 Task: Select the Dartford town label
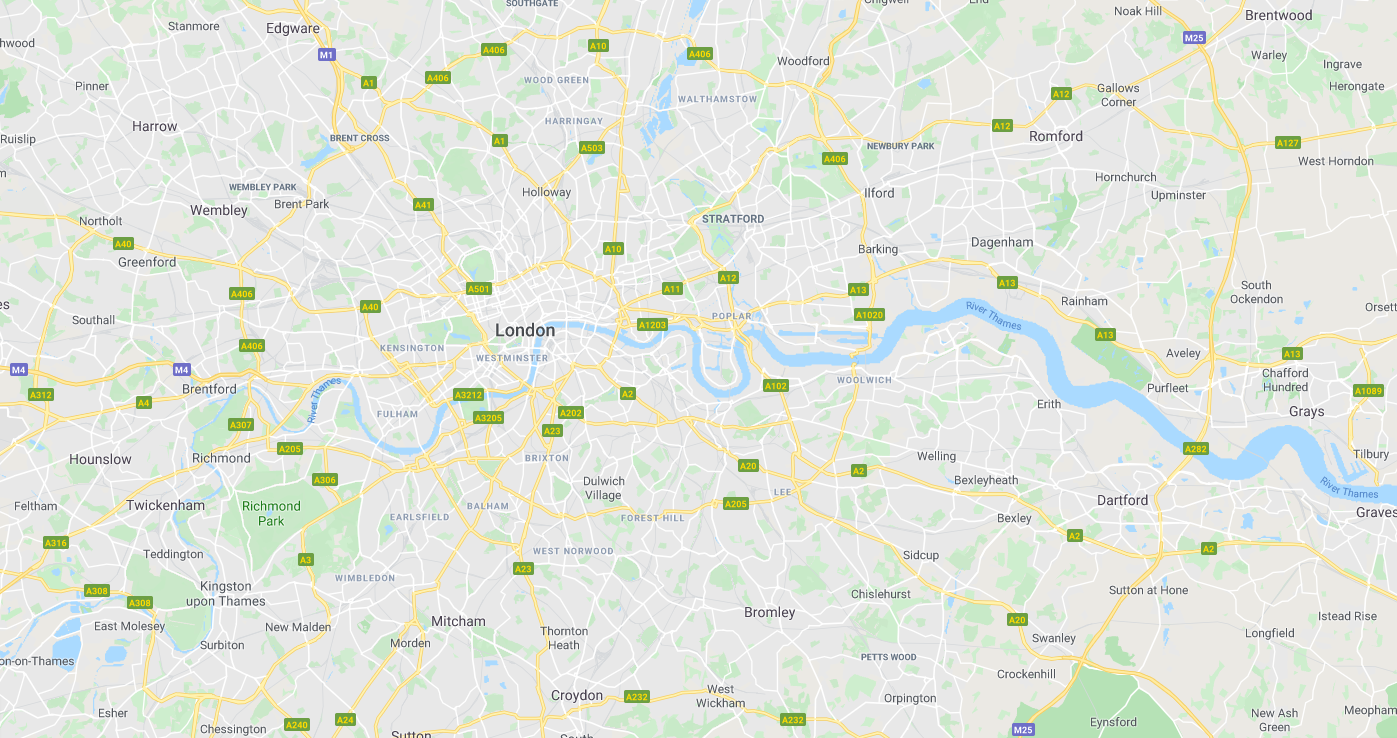point(1123,500)
